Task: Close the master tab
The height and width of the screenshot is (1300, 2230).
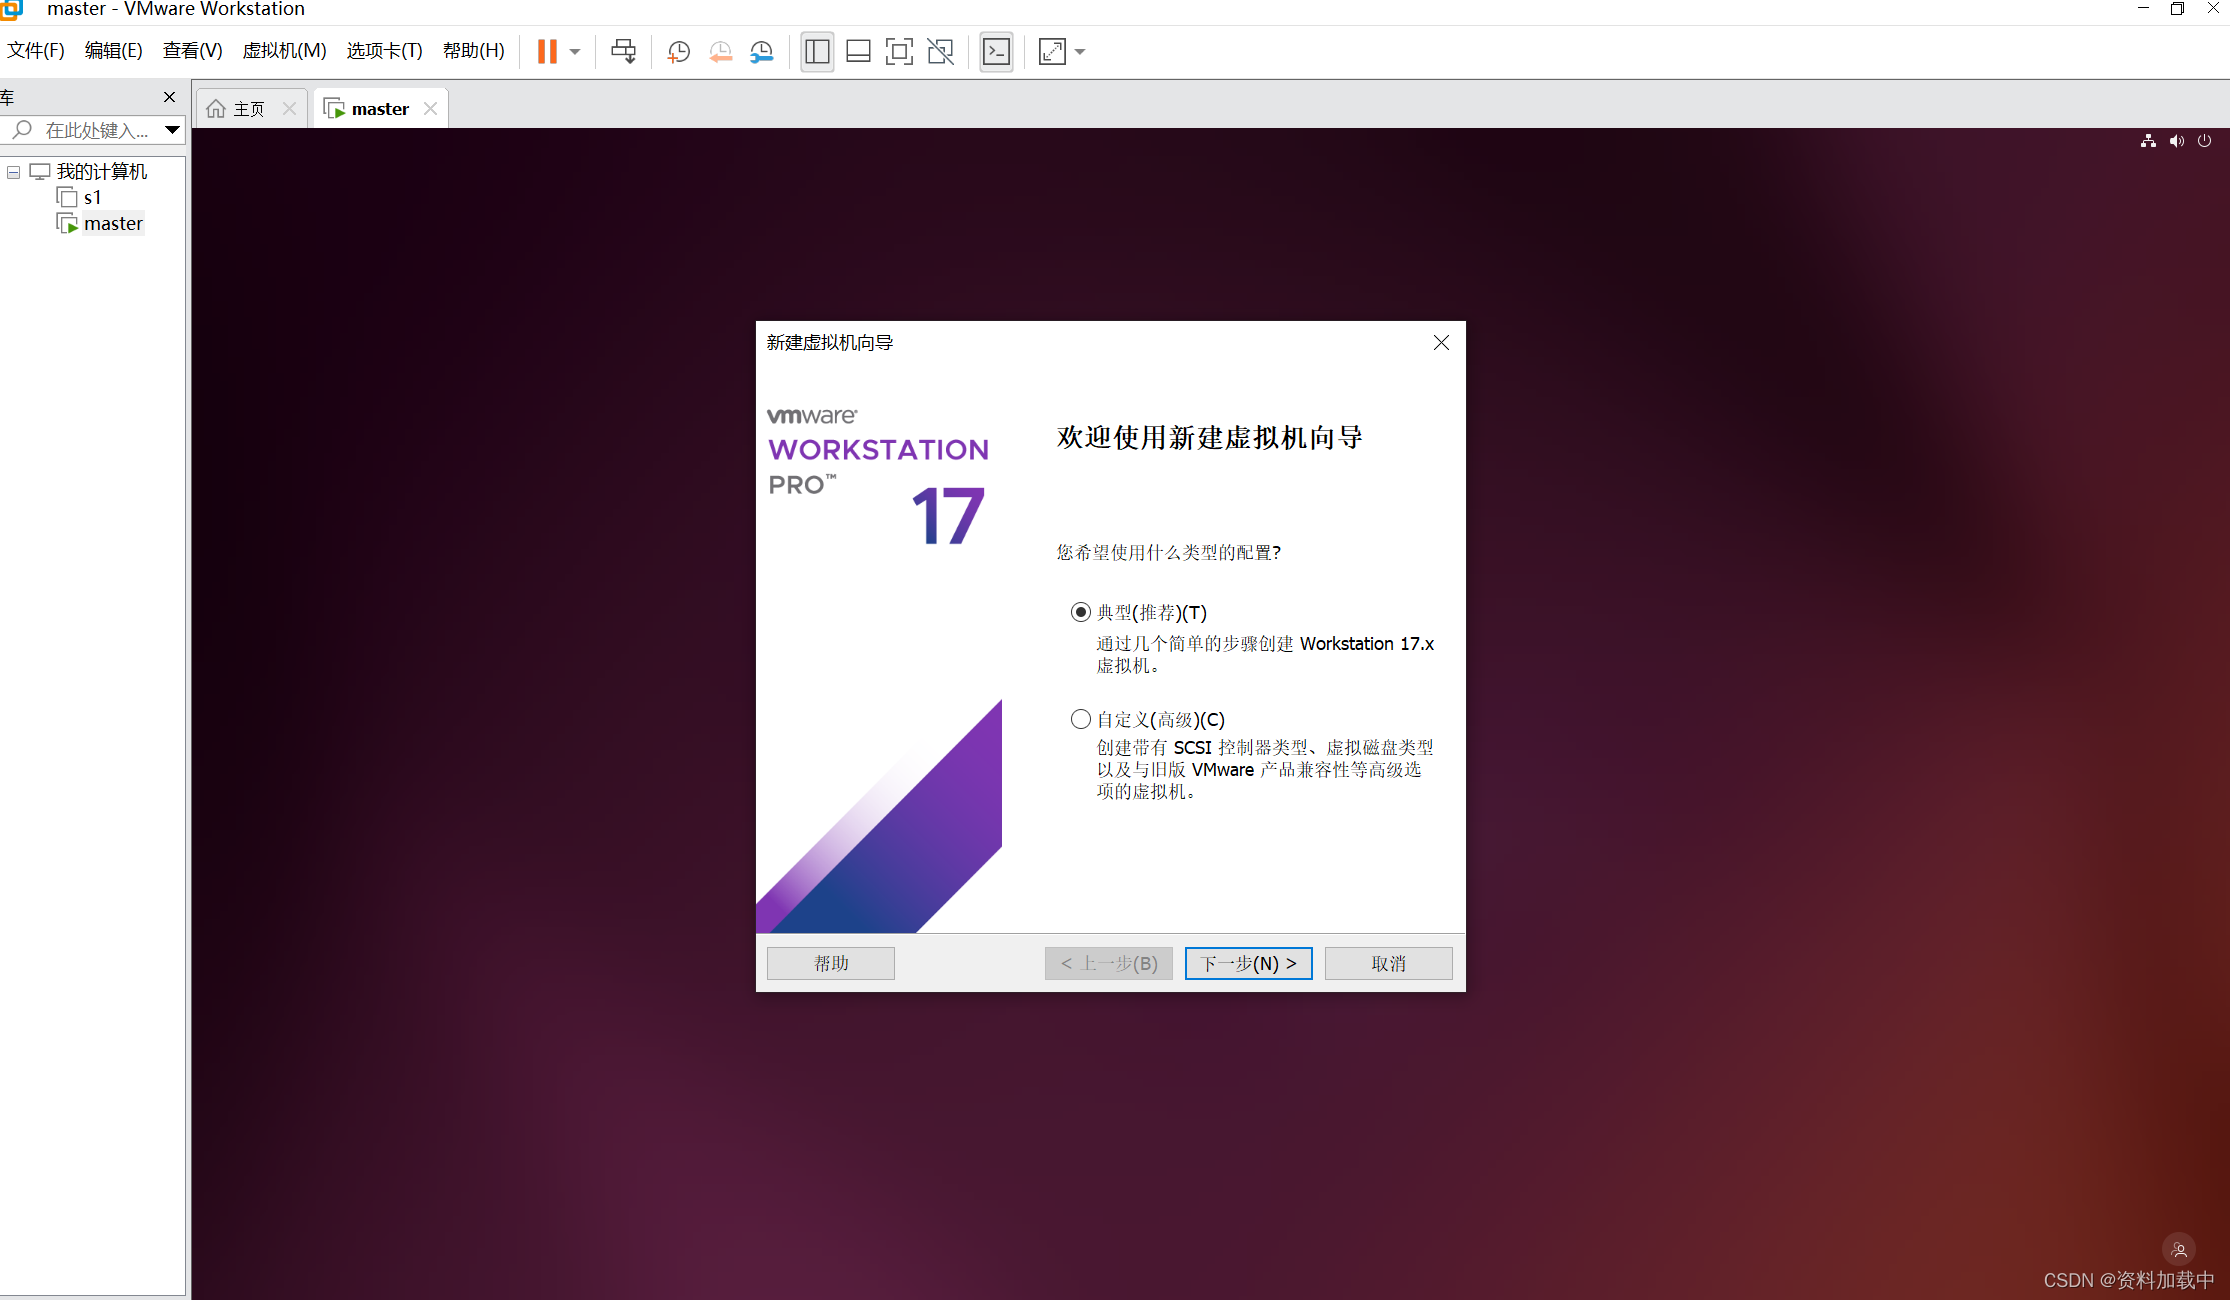Action: (431, 109)
